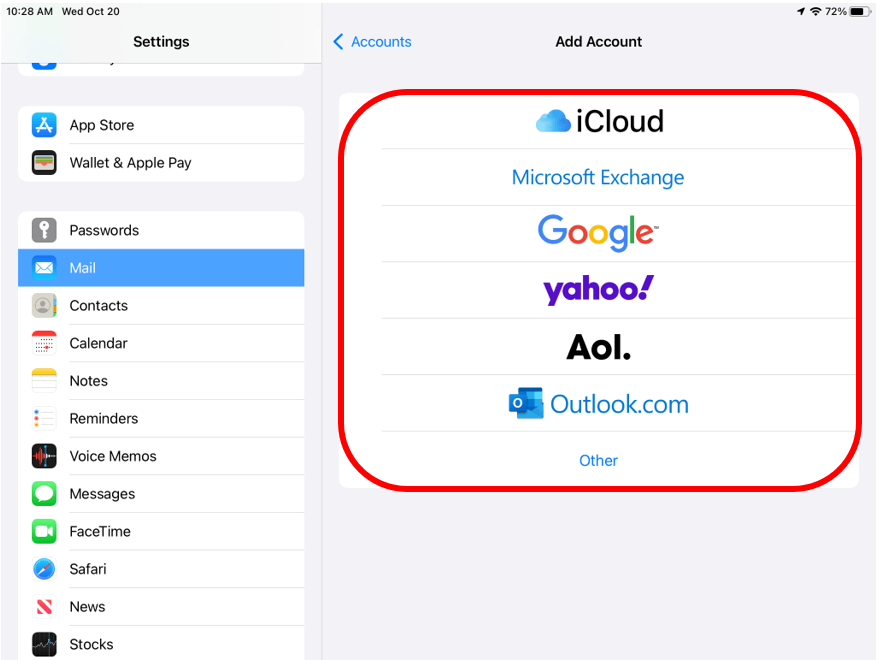Choose Yahoo account type
The image size is (880, 660).
tap(598, 290)
